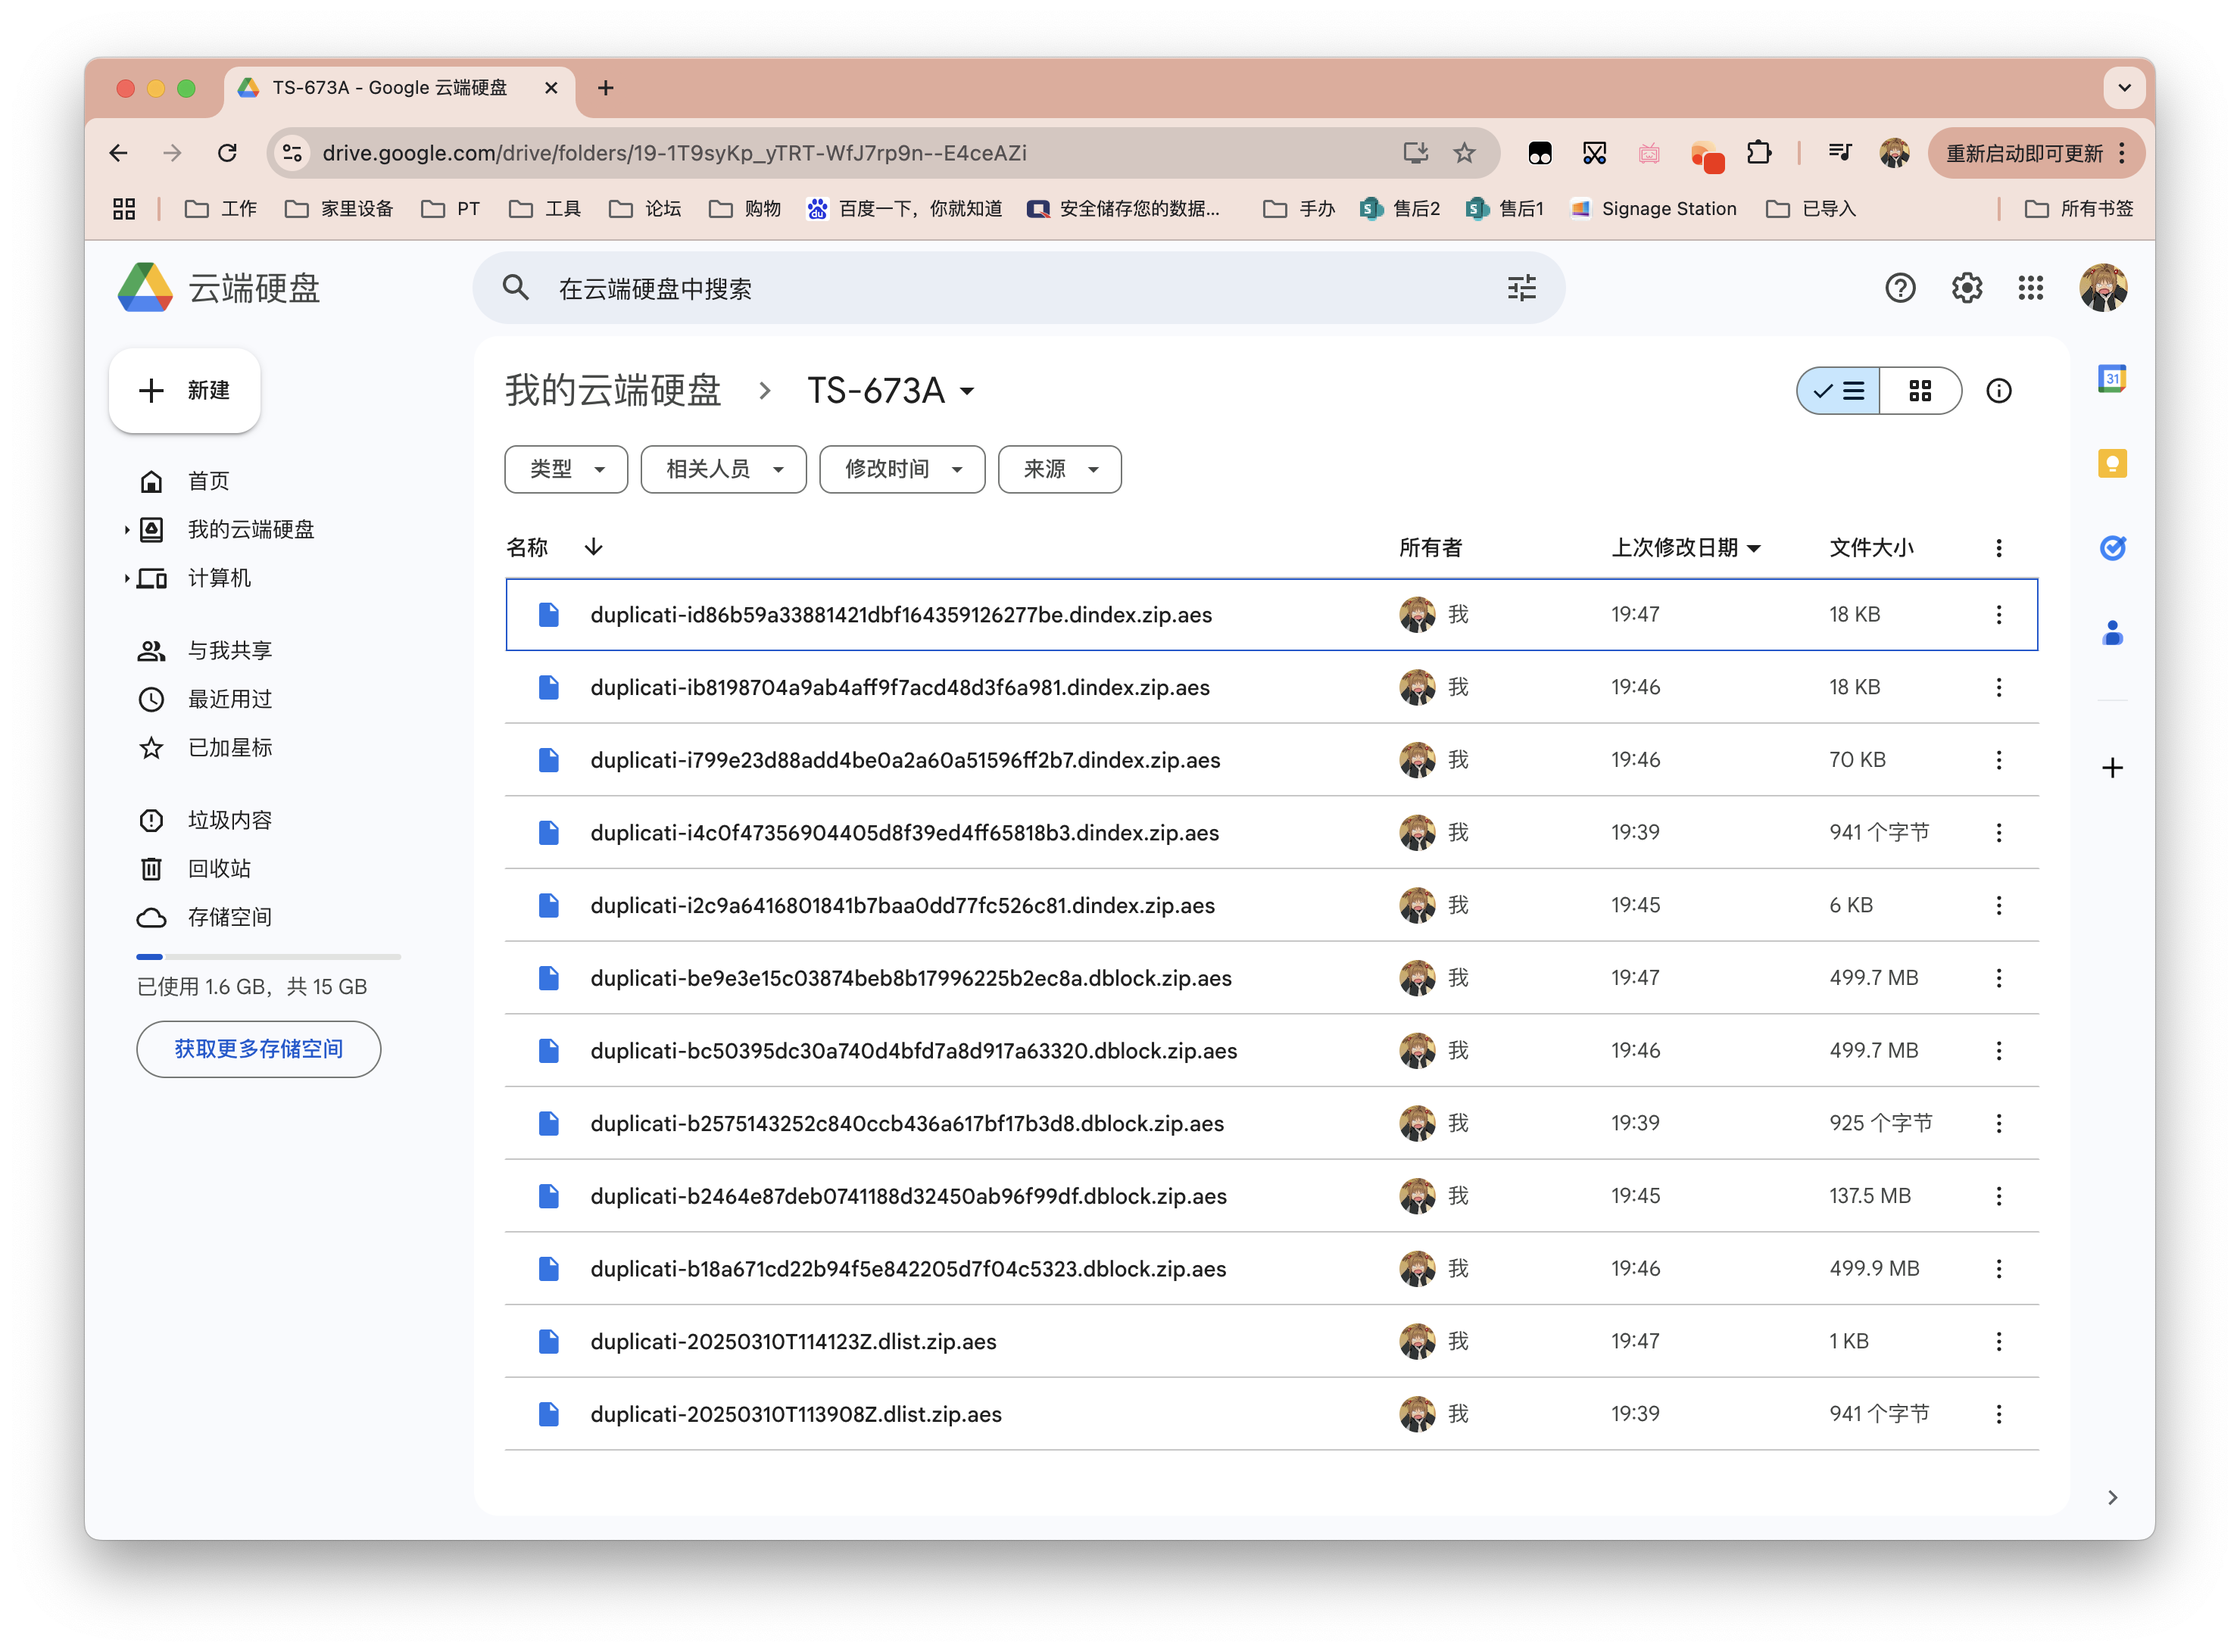Open Google Drive support help icon

click(1899, 288)
